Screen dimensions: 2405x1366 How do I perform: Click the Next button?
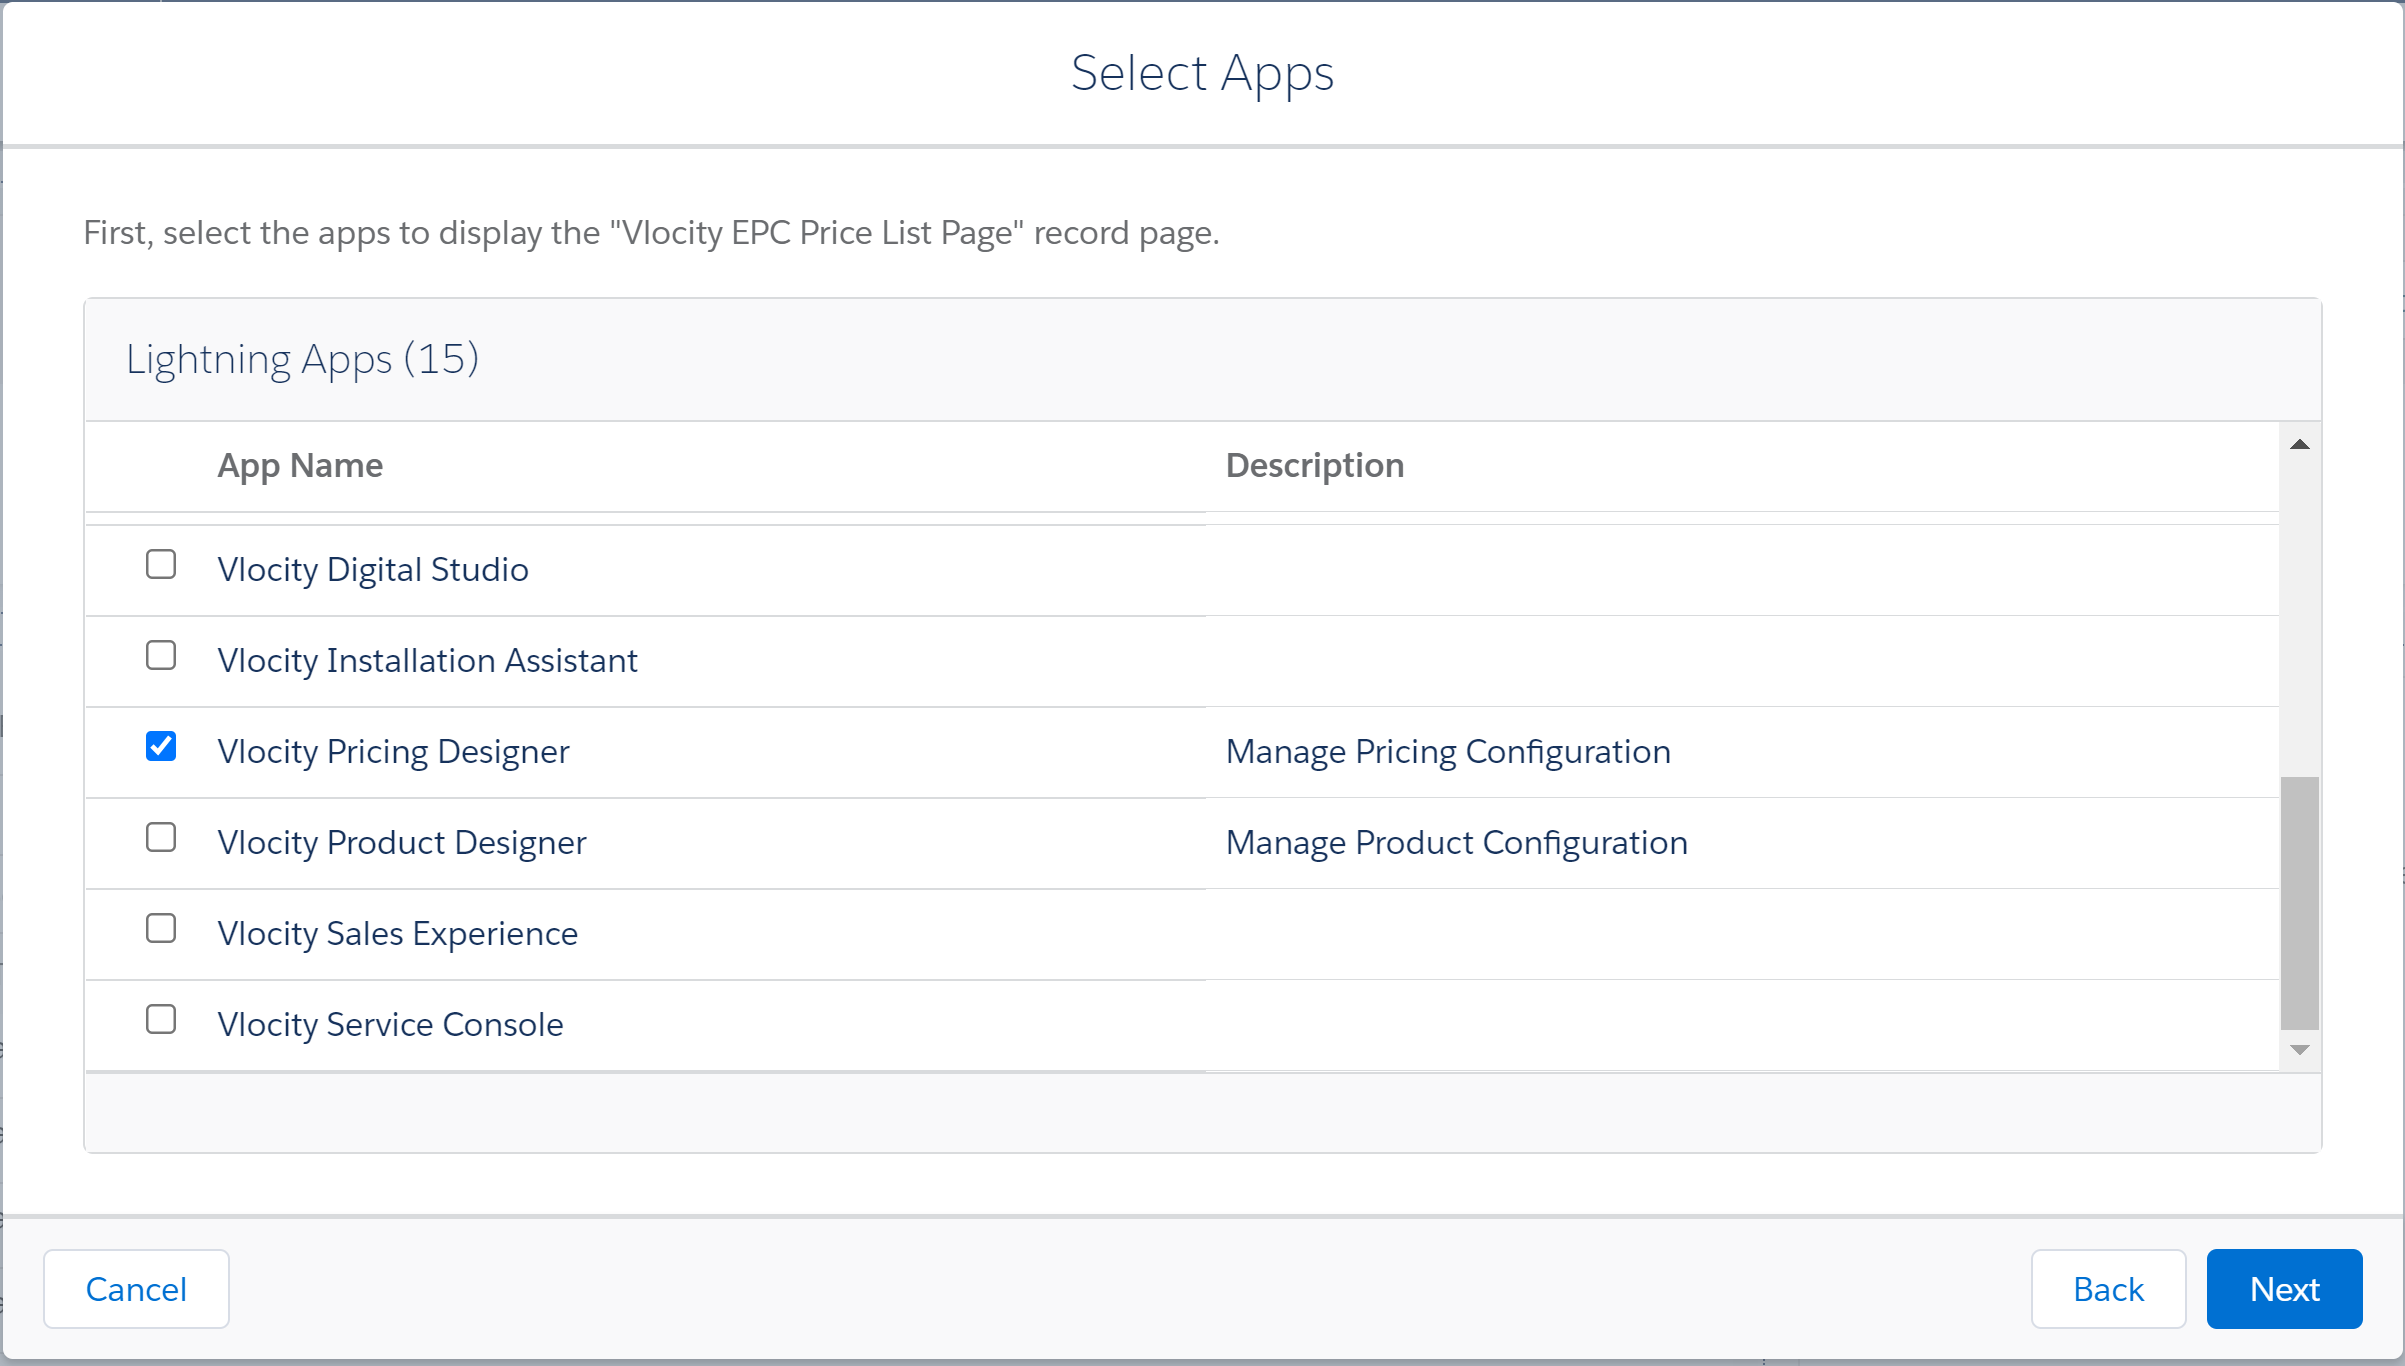pyautogui.click(x=2284, y=1289)
